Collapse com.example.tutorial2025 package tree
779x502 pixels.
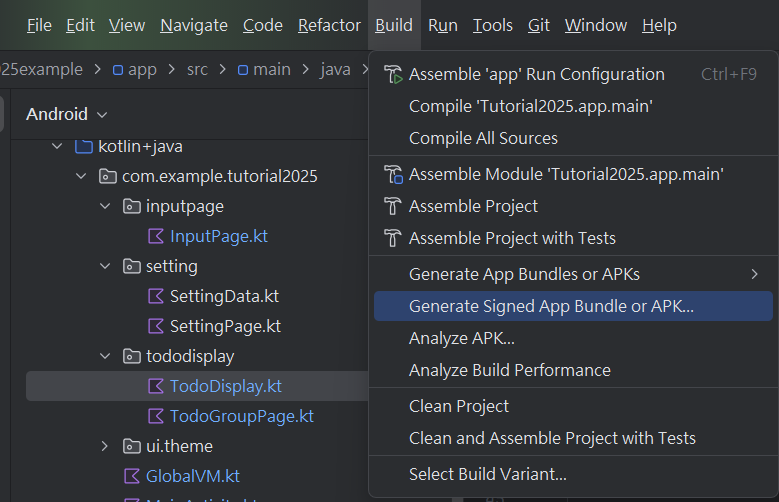point(81,177)
